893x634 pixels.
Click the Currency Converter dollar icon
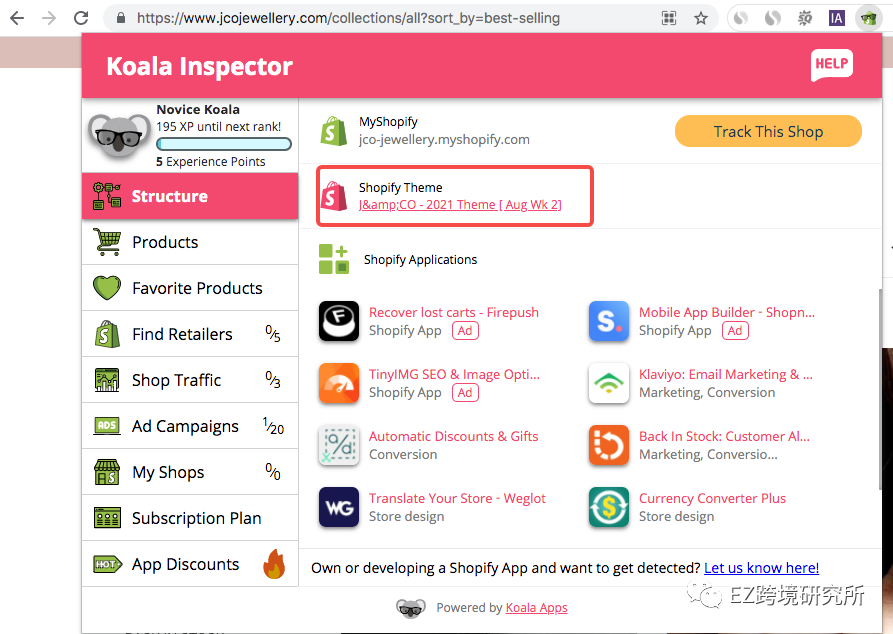tap(609, 507)
